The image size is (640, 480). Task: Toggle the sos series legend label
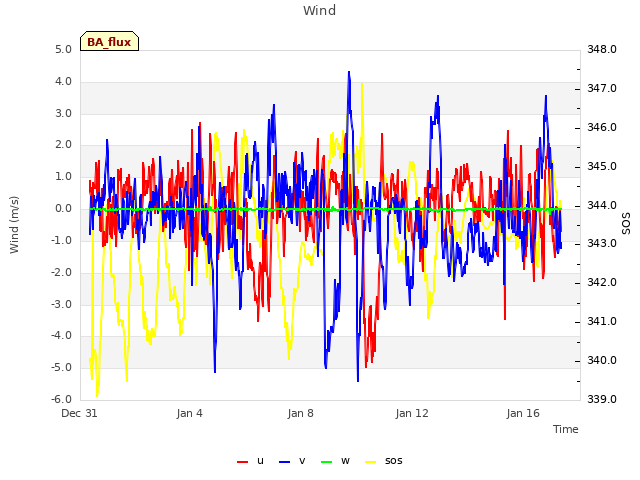(393, 460)
